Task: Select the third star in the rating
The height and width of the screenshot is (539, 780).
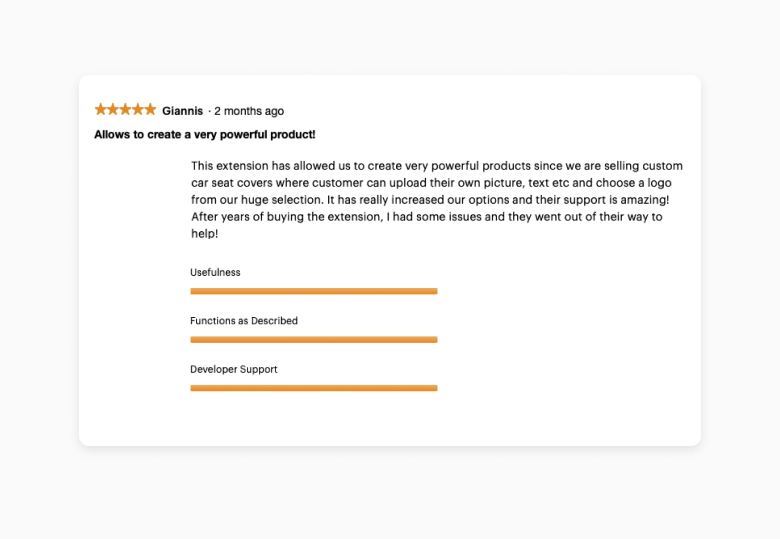Action: click(x=126, y=110)
